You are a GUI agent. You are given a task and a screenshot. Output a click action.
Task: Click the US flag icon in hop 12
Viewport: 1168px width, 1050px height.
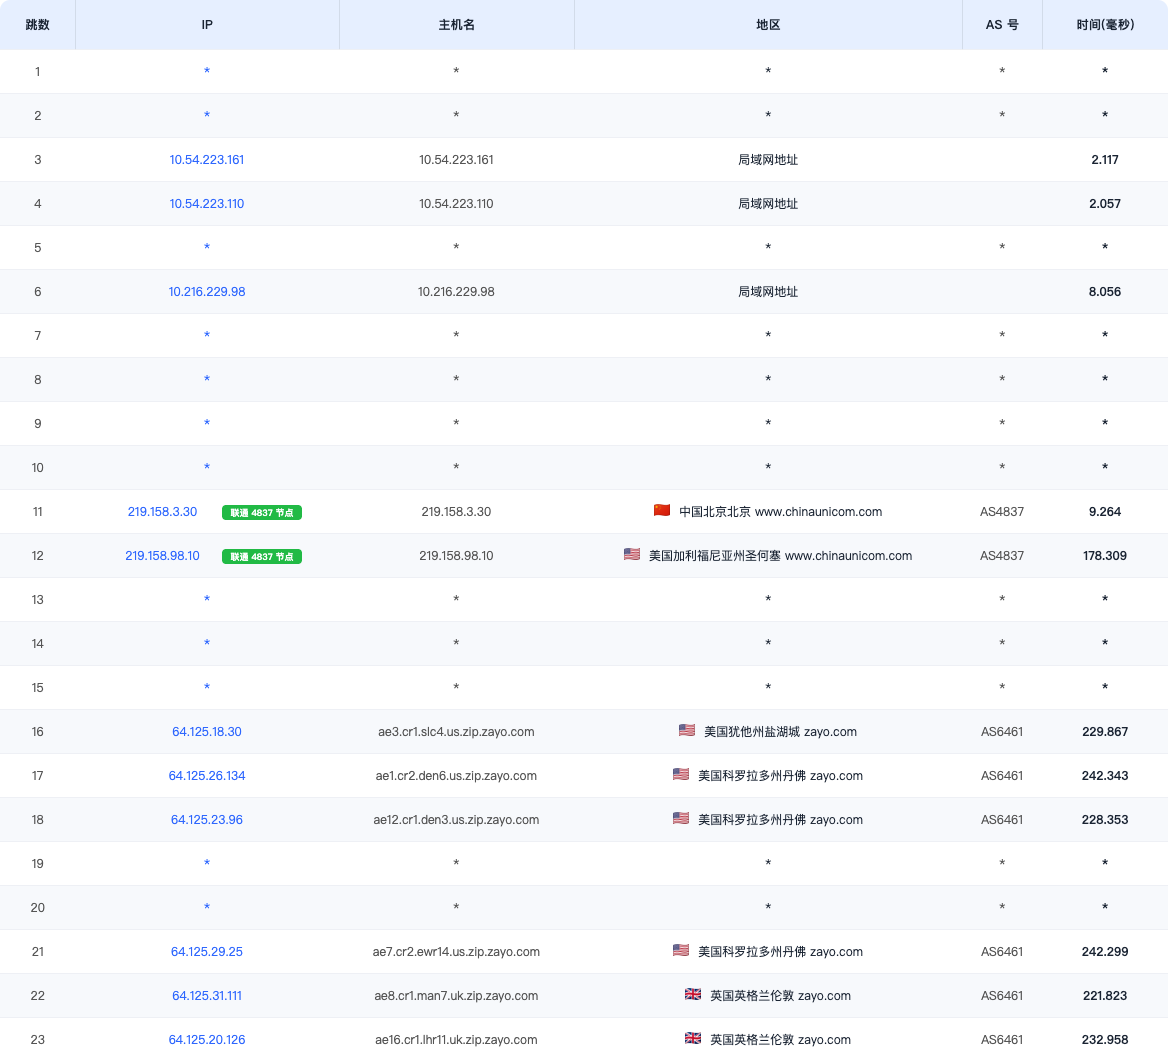click(x=632, y=554)
